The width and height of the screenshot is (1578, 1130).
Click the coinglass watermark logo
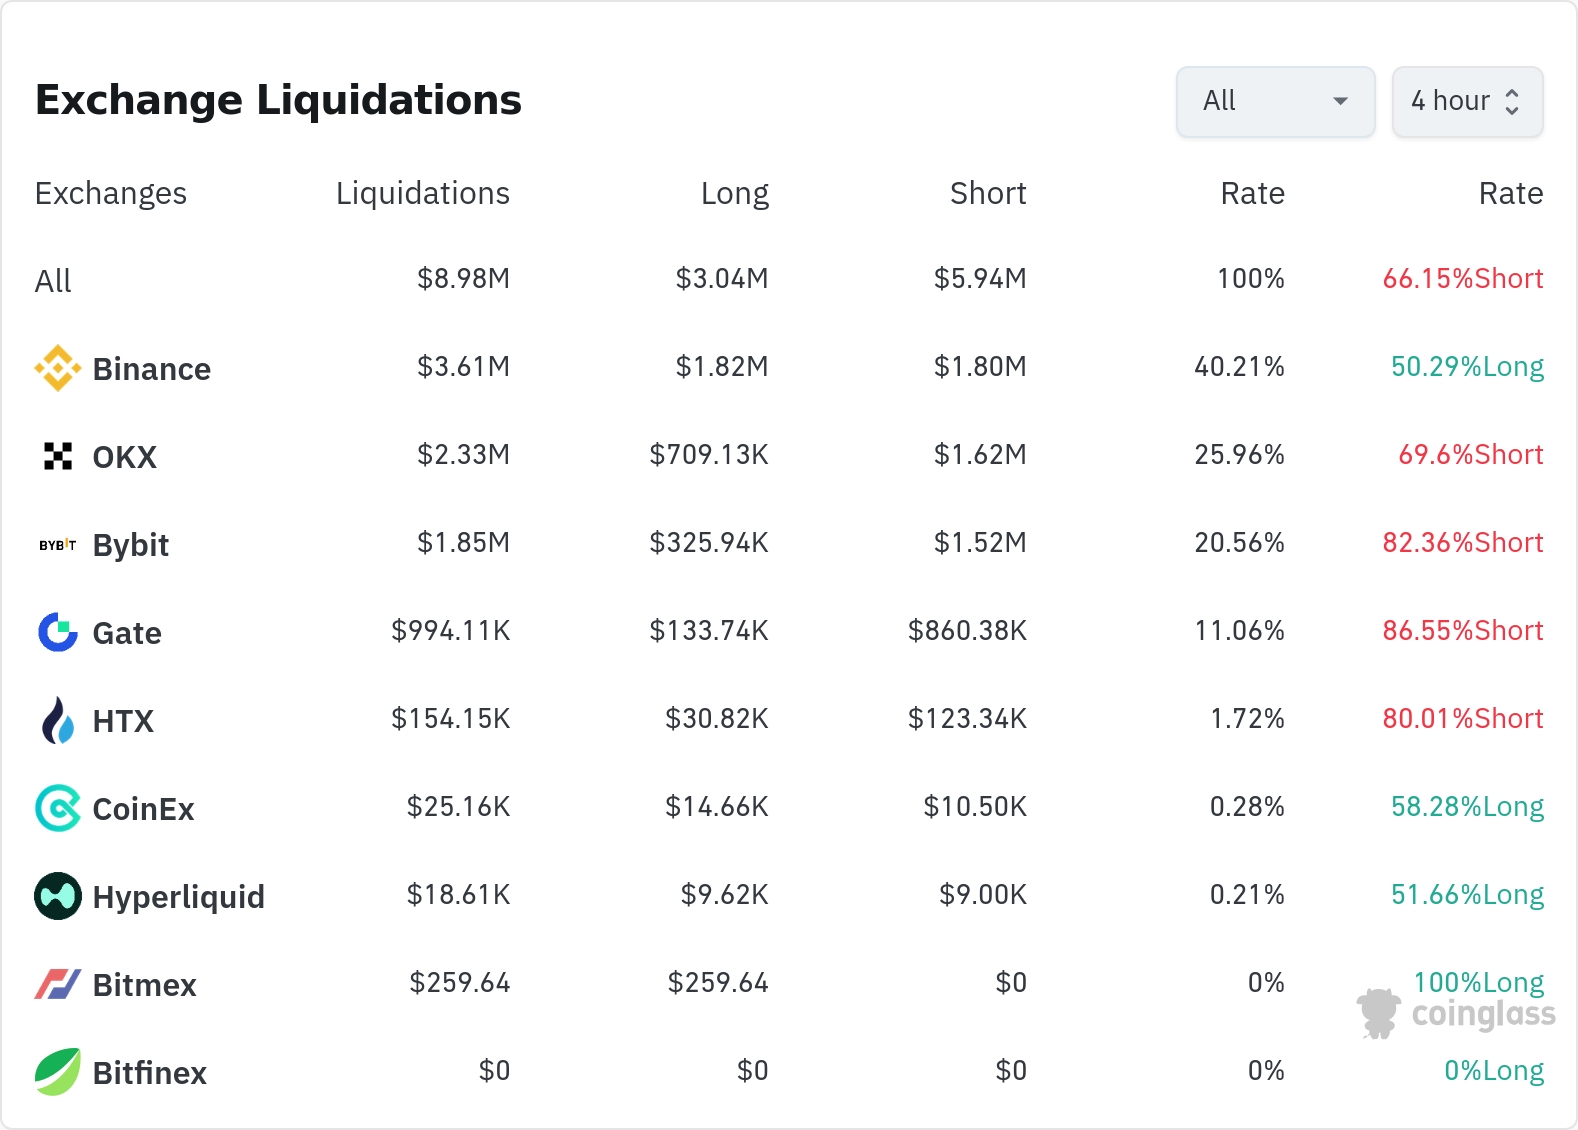[x=1456, y=1014]
